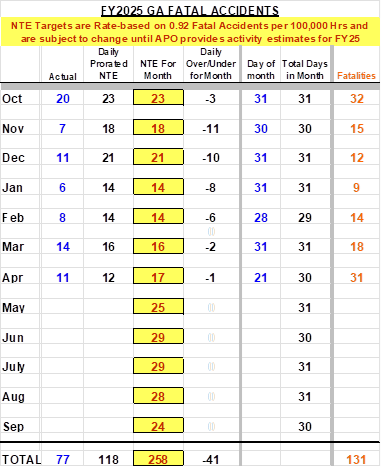Select the Actual column header
The height and width of the screenshot is (467, 381).
[x=63, y=77]
